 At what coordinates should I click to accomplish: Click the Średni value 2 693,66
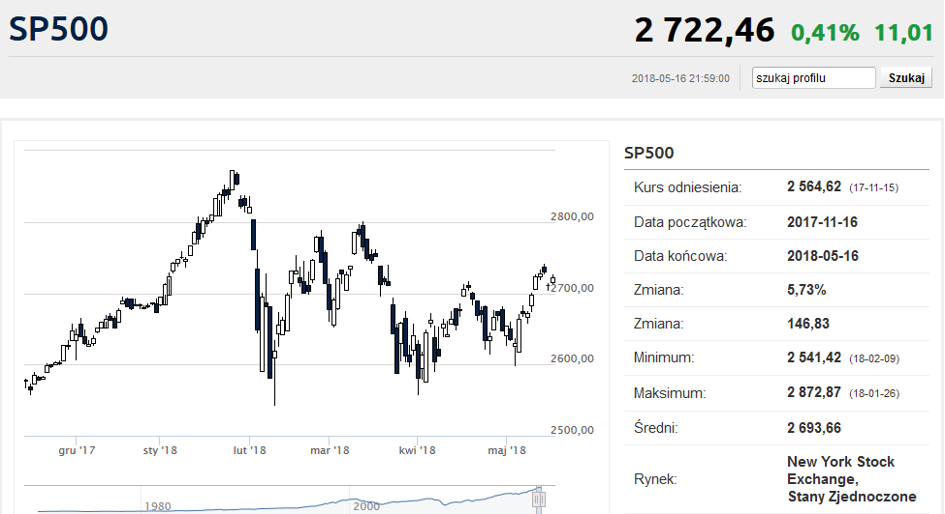pyautogui.click(x=815, y=428)
